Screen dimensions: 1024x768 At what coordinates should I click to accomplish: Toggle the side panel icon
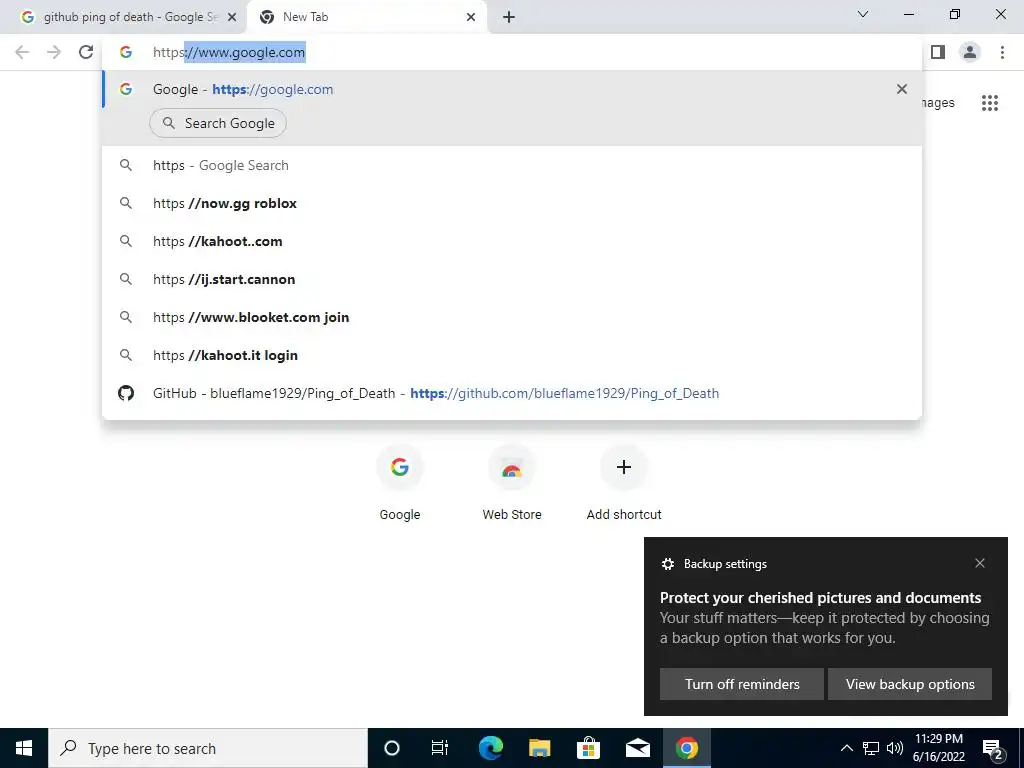point(938,52)
